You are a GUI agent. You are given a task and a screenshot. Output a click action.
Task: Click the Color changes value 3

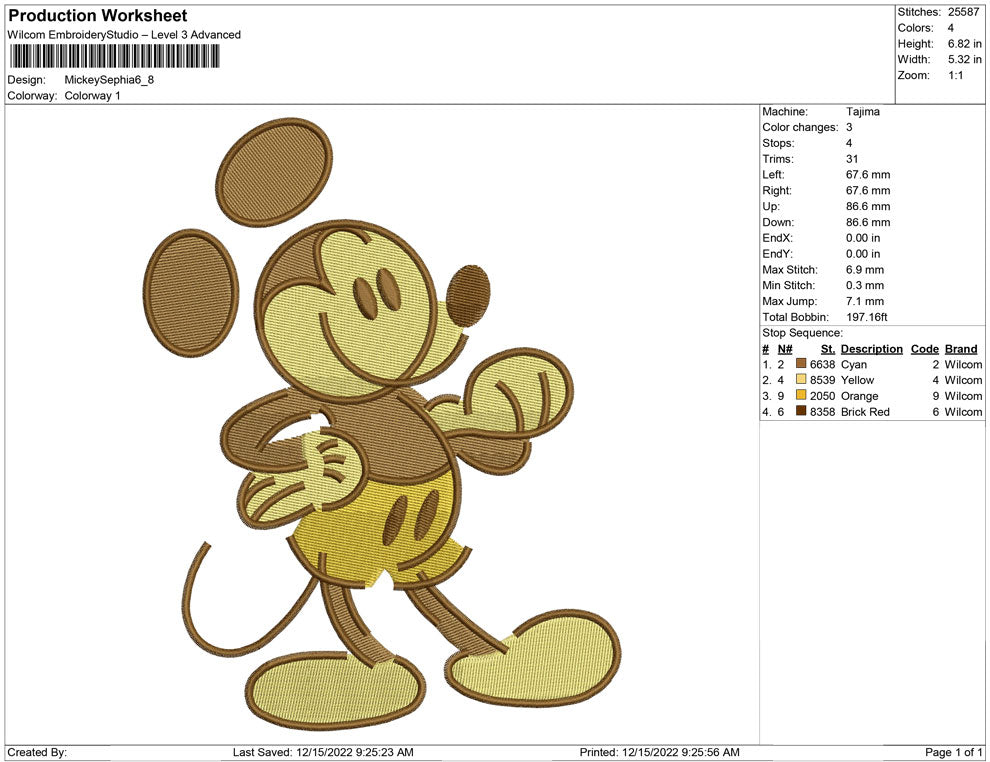pyautogui.click(x=849, y=127)
